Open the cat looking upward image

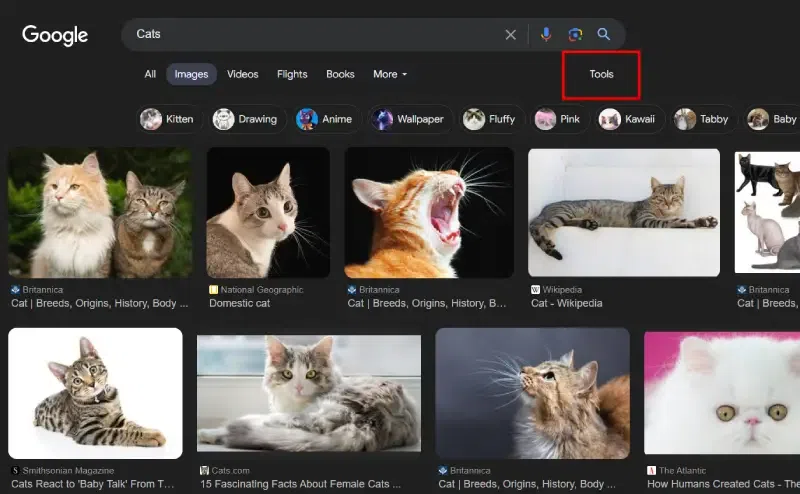(x=532, y=393)
